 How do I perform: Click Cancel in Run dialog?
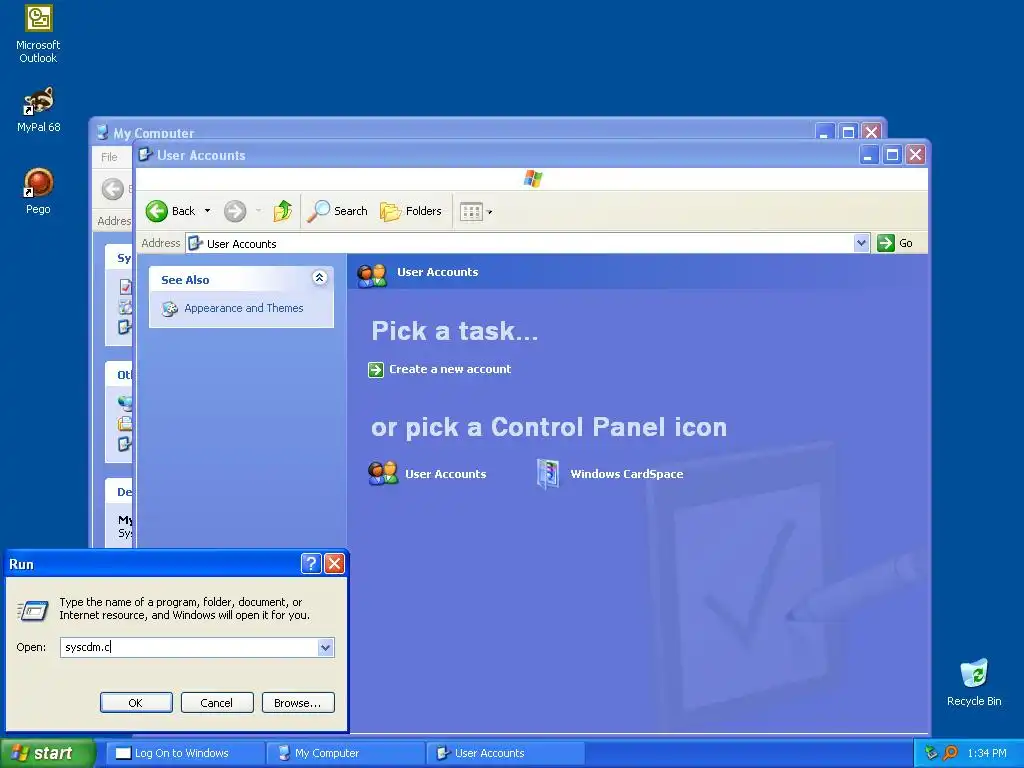[x=217, y=703]
